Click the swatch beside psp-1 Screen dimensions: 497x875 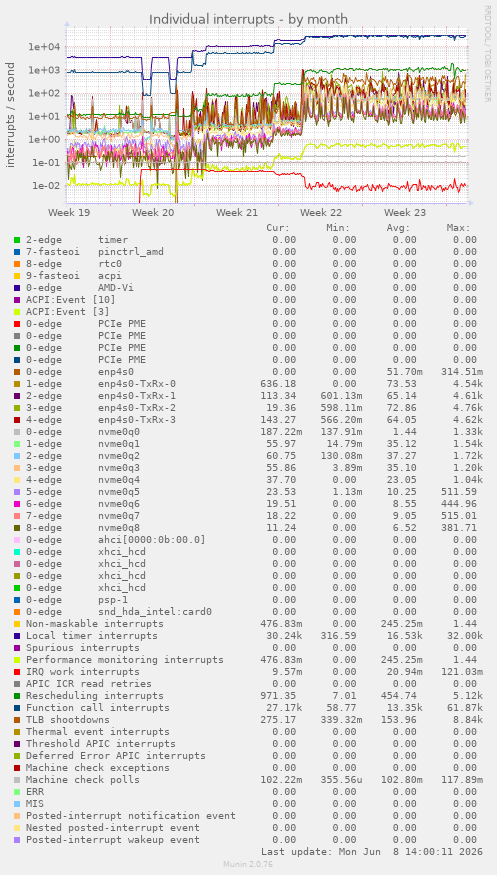pyautogui.click(x=17, y=600)
